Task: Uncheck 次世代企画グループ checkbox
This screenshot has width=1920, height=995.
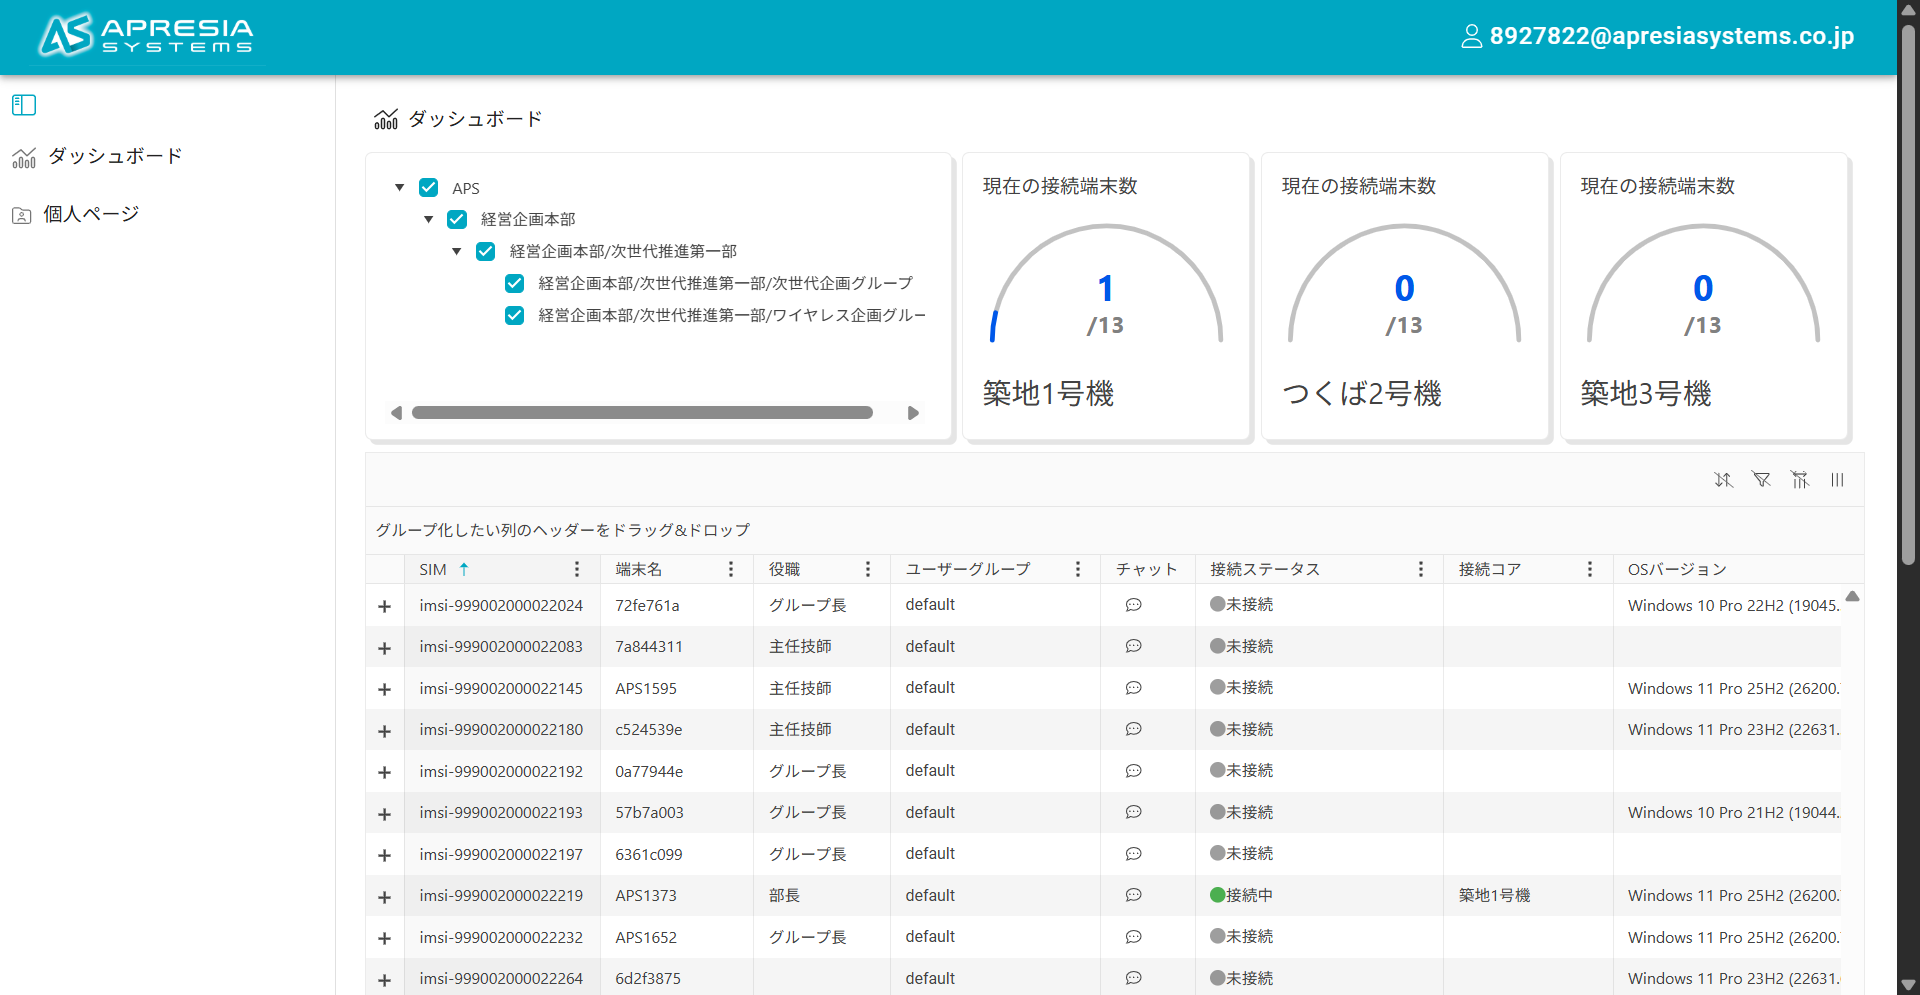Action: [514, 283]
